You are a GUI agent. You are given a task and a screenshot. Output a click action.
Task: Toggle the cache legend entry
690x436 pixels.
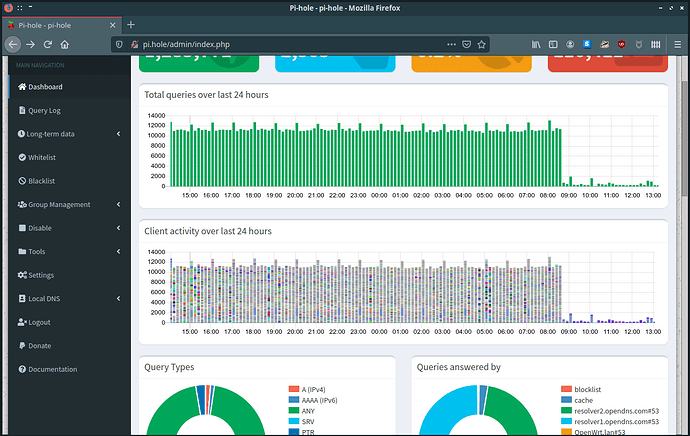click(x=582, y=398)
